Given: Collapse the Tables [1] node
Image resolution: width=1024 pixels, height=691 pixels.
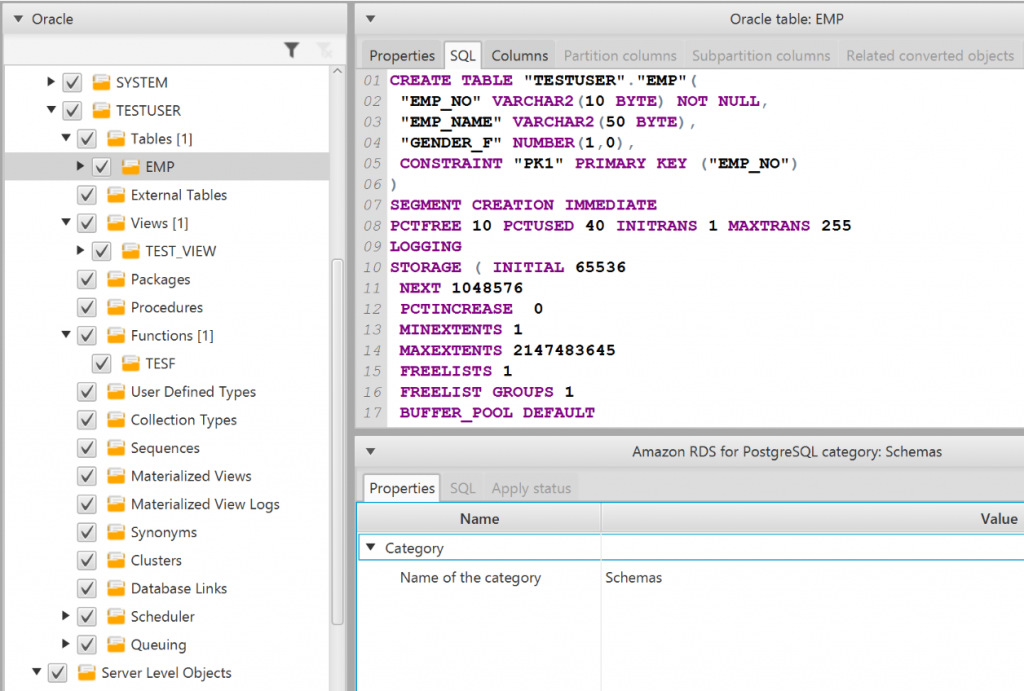Looking at the screenshot, I should [66, 138].
